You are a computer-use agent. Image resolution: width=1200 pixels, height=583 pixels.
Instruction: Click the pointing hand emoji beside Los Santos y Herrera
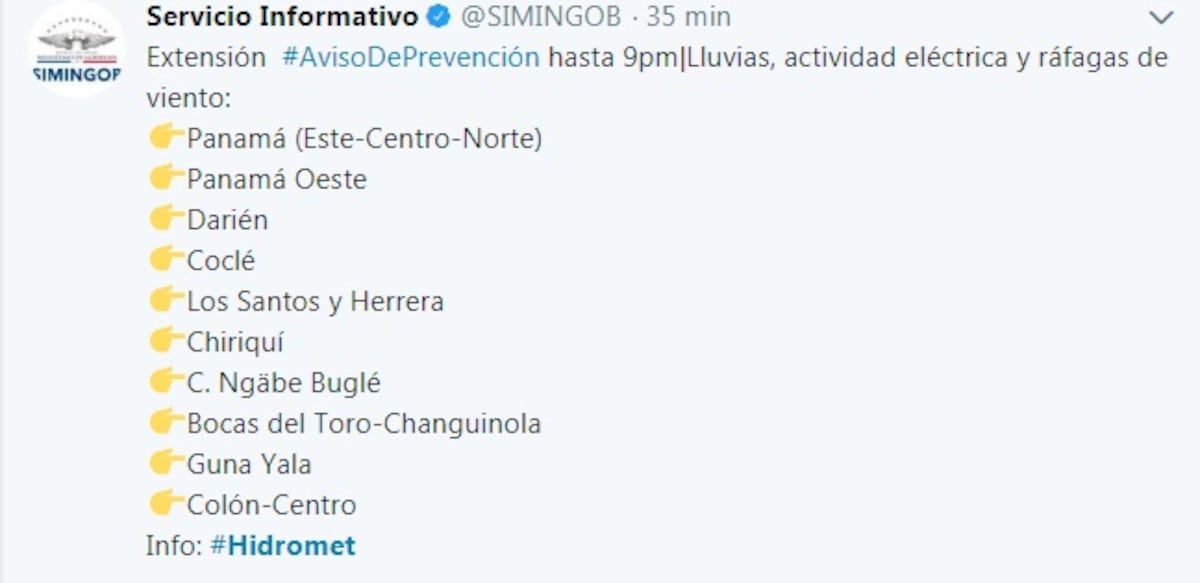(166, 301)
